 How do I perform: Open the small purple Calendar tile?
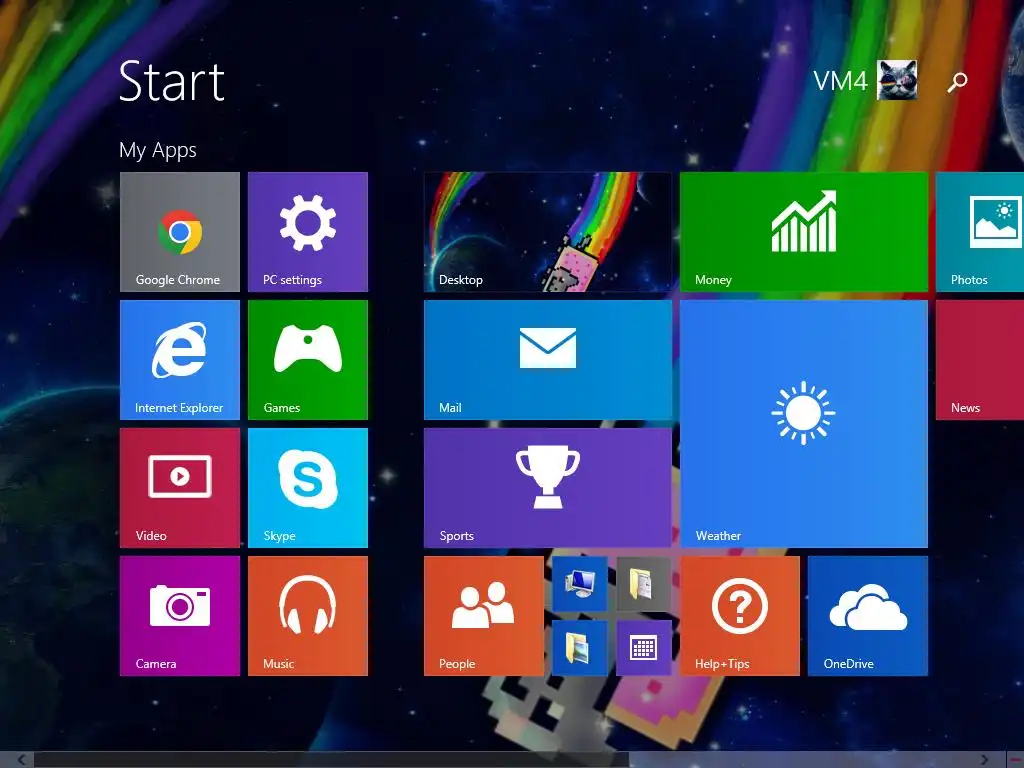point(644,648)
